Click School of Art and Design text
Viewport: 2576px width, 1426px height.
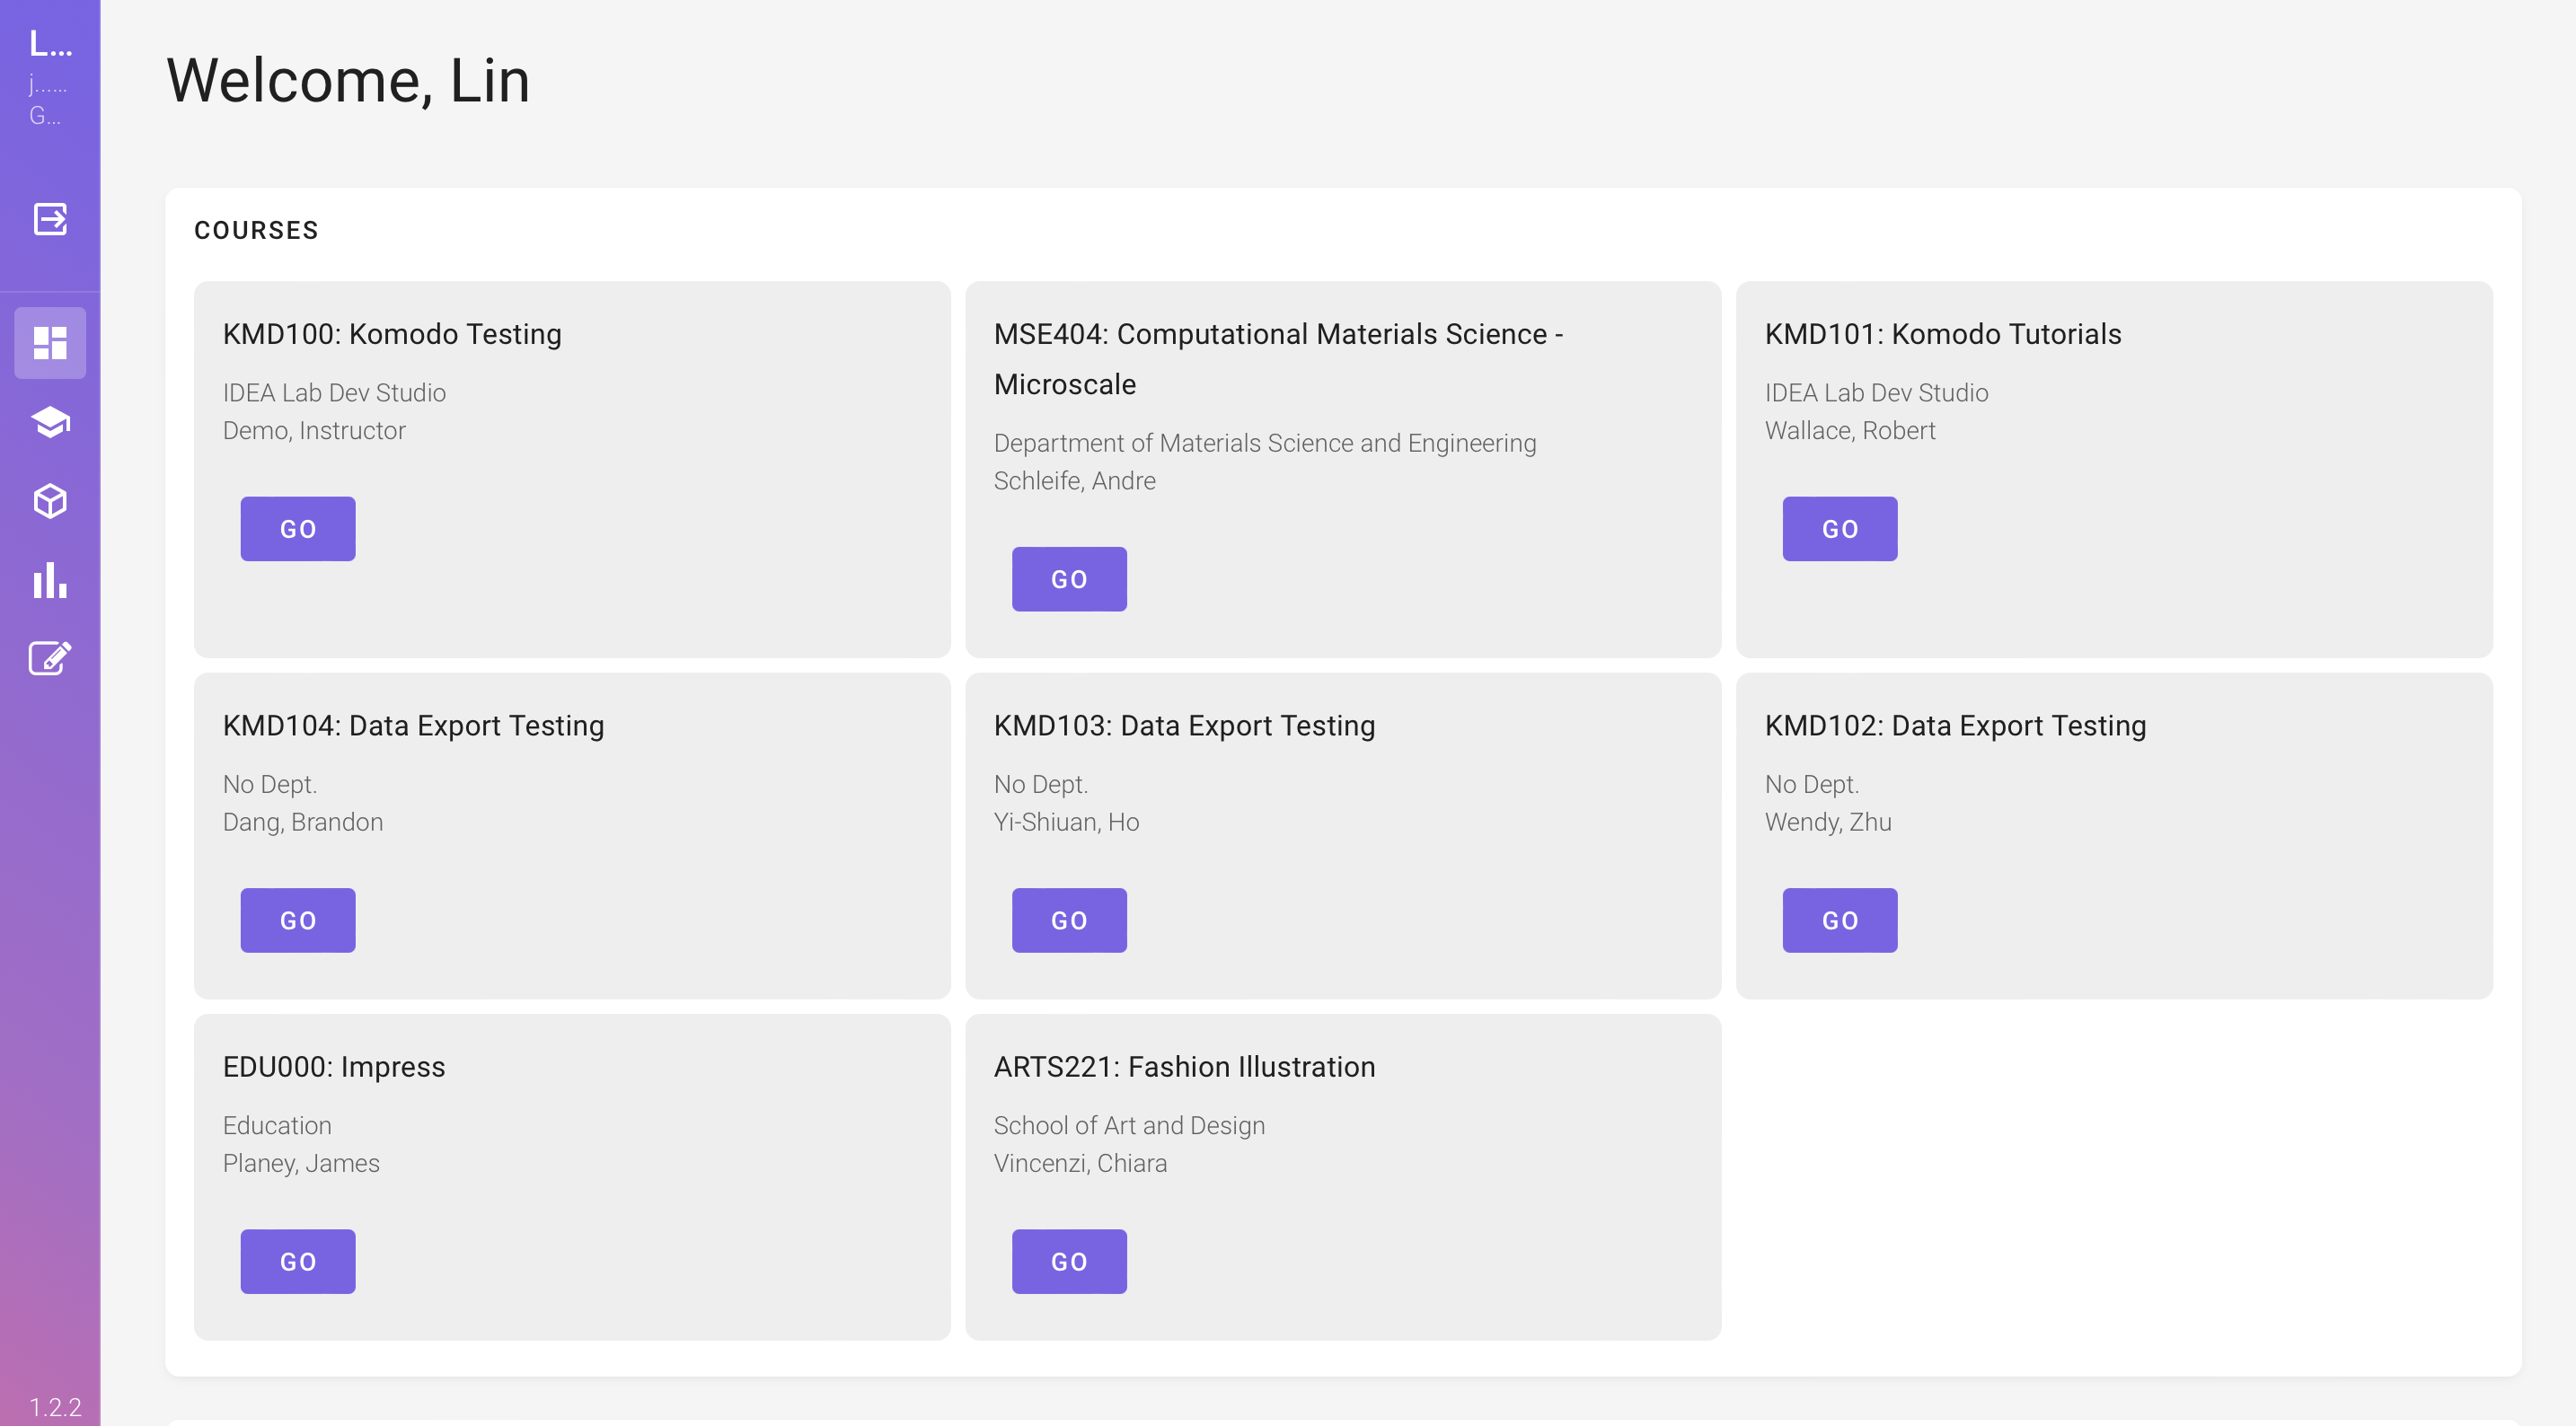click(x=1130, y=1126)
